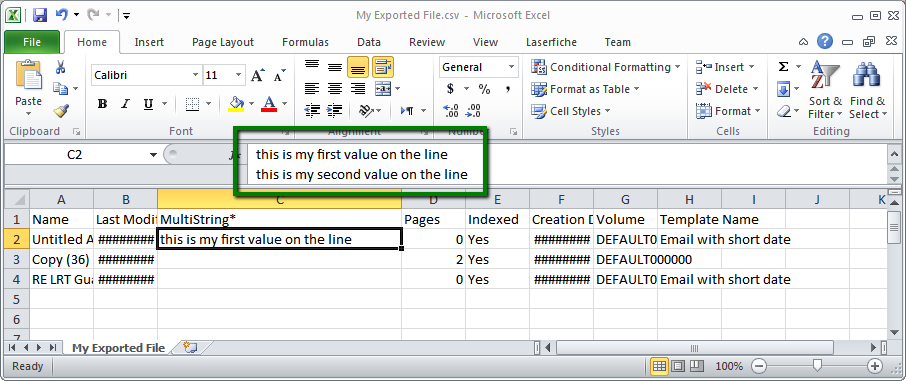Click the Copy icon in Clipboard group
Screen dimensions: 906x381
[60, 88]
